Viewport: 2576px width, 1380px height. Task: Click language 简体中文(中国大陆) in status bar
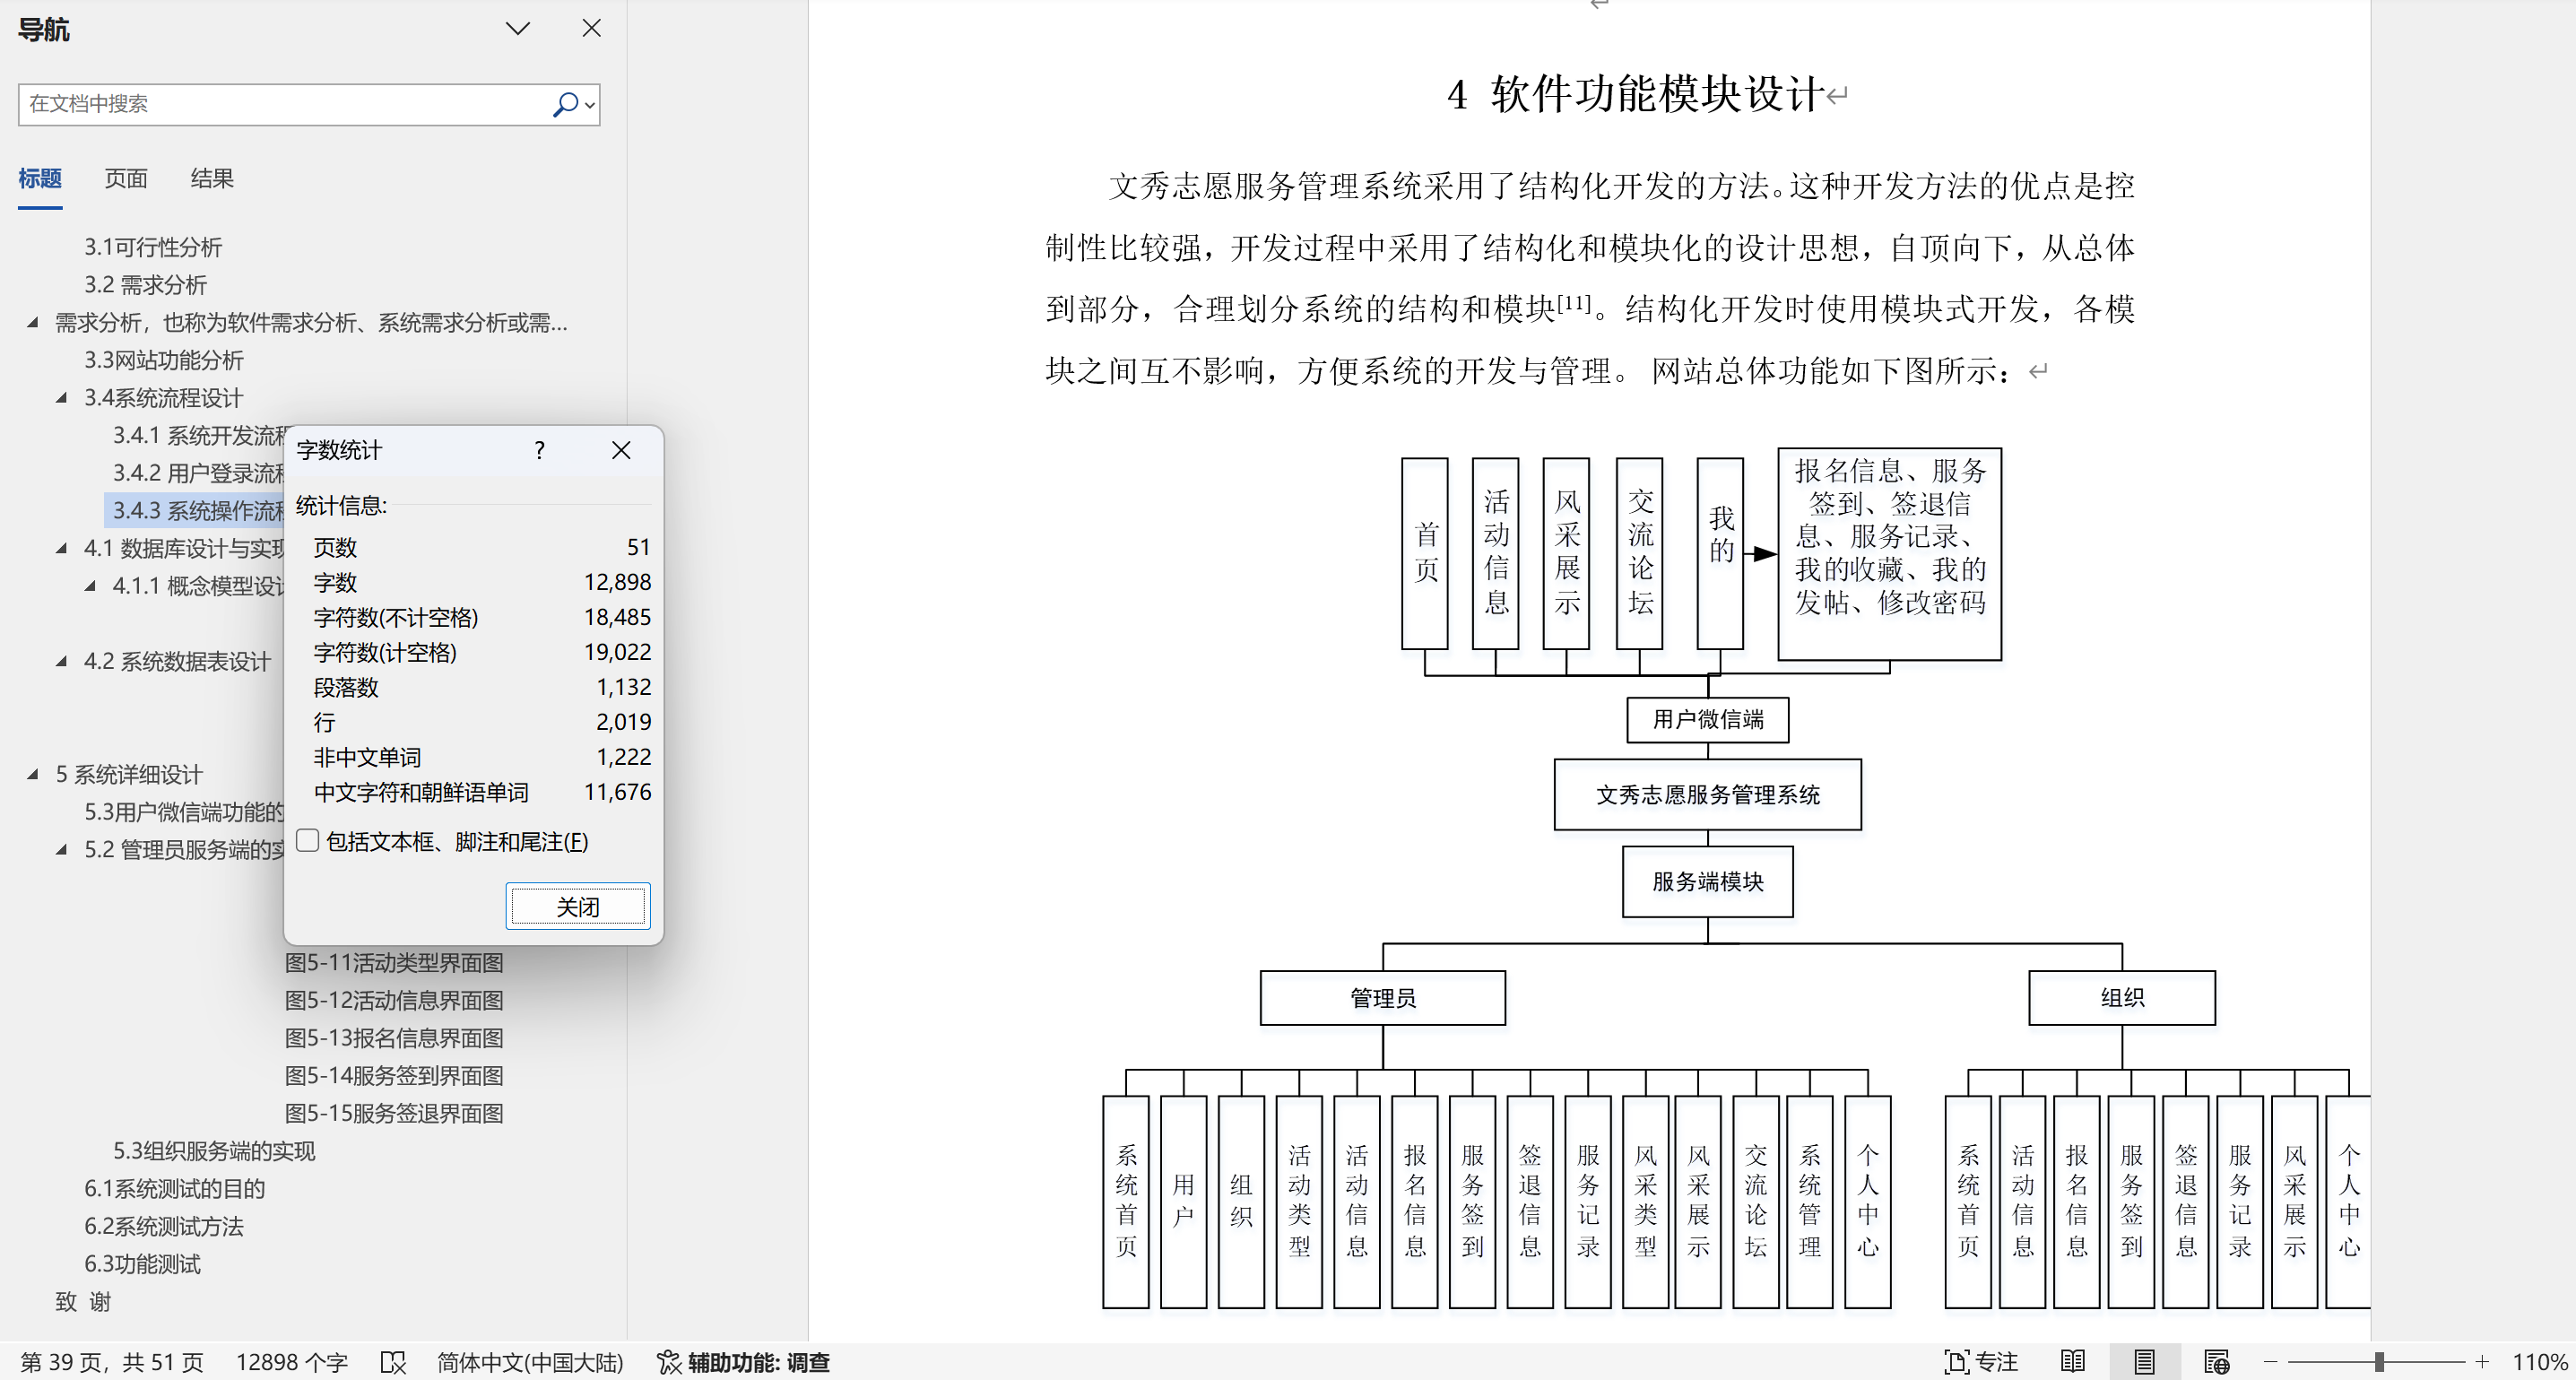coord(530,1362)
